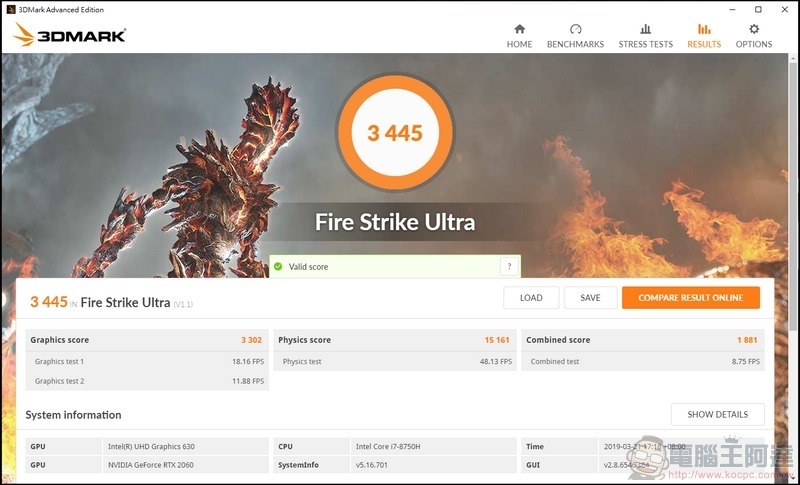Expand system info with SHOW DETAILS
This screenshot has width=800, height=485.
717,414
